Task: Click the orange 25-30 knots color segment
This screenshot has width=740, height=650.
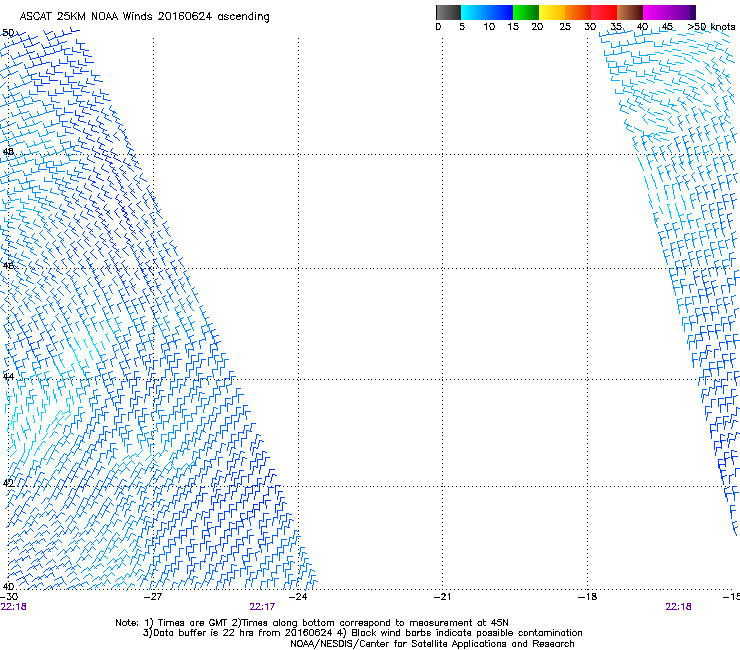Action: [x=578, y=12]
